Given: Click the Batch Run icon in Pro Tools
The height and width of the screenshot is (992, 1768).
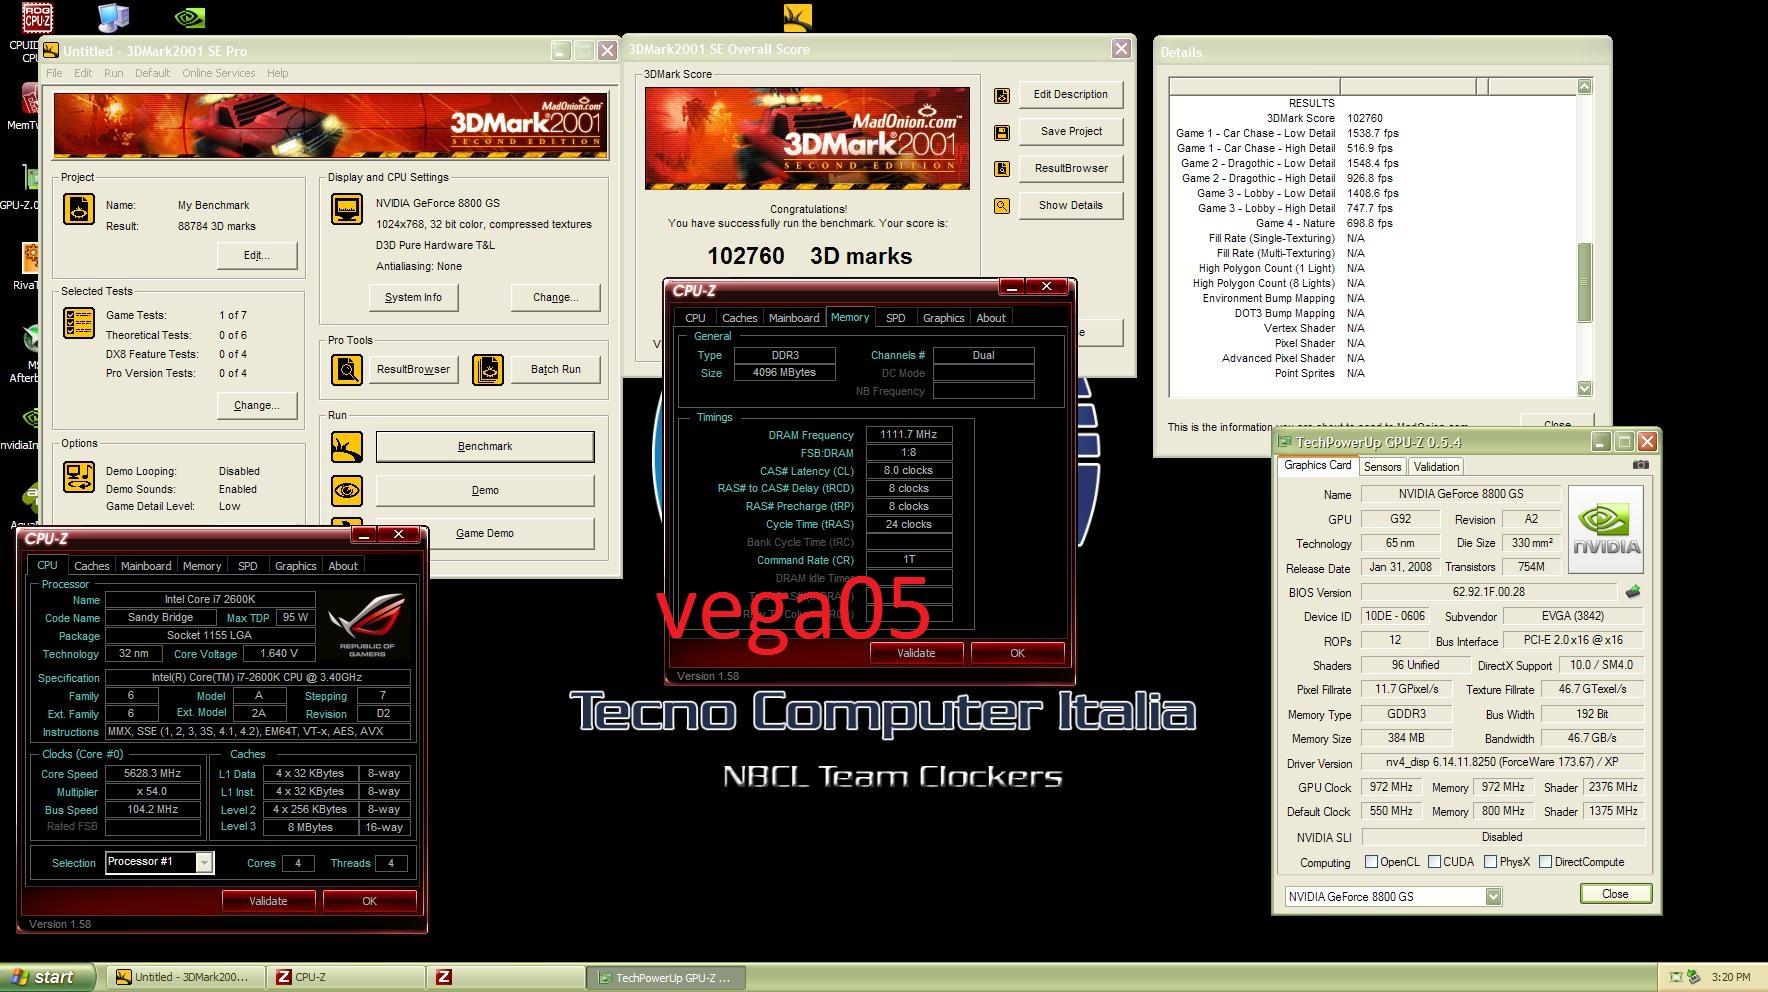Looking at the screenshot, I should (488, 370).
